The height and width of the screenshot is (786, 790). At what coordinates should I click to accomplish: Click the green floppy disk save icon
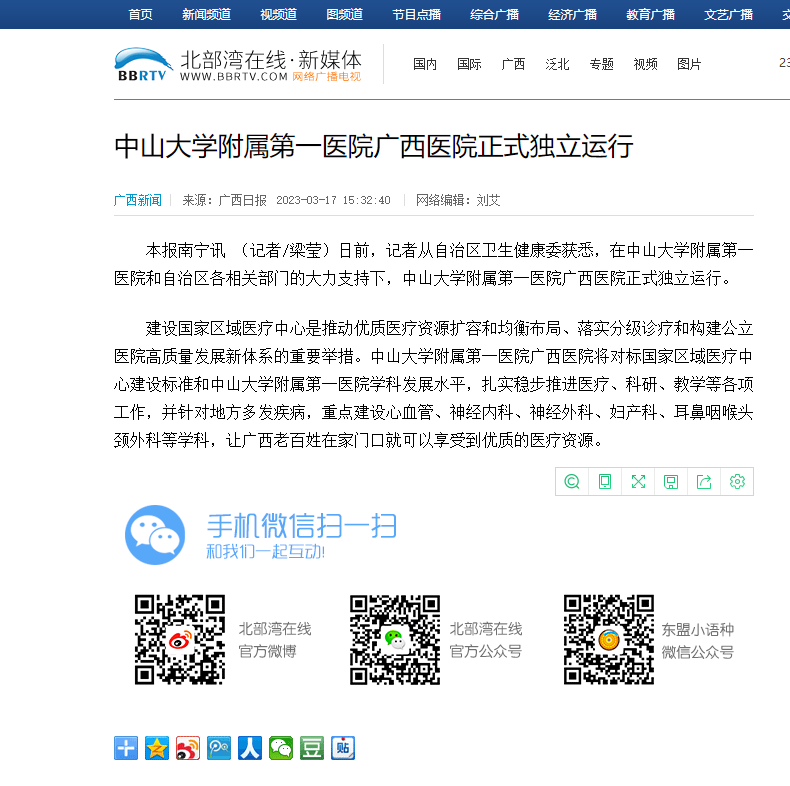pos(671,481)
